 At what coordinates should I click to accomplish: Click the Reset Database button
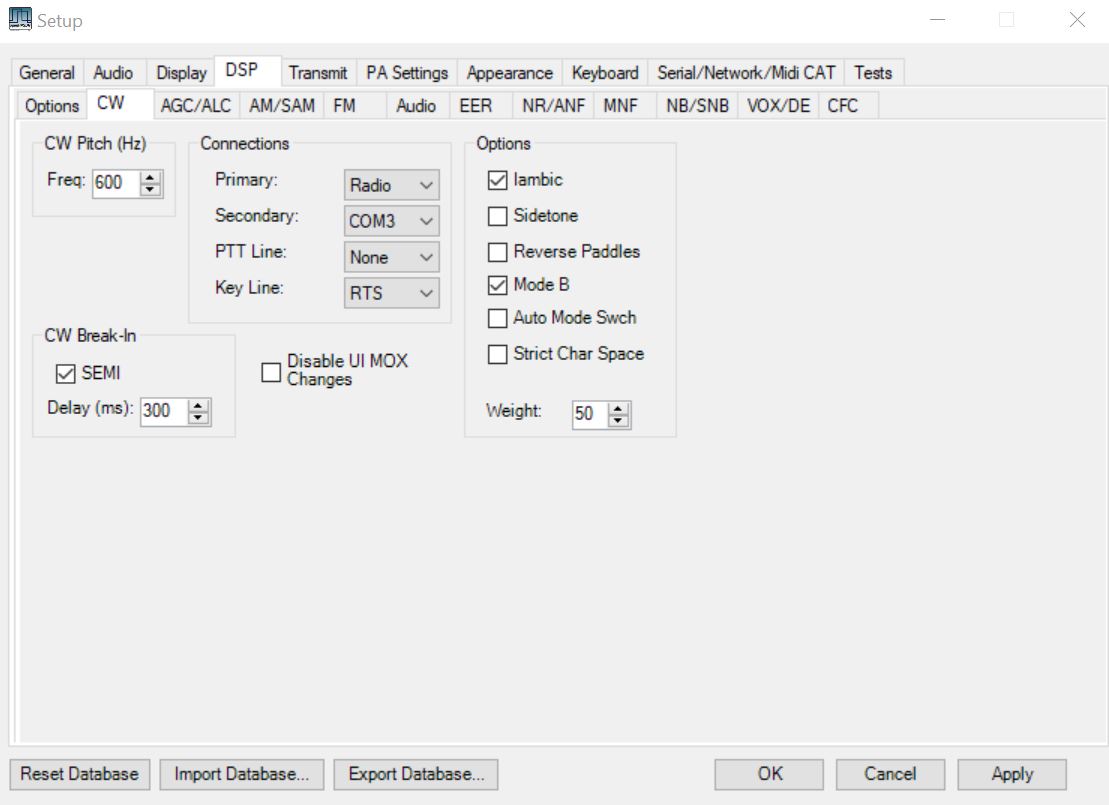pos(80,775)
